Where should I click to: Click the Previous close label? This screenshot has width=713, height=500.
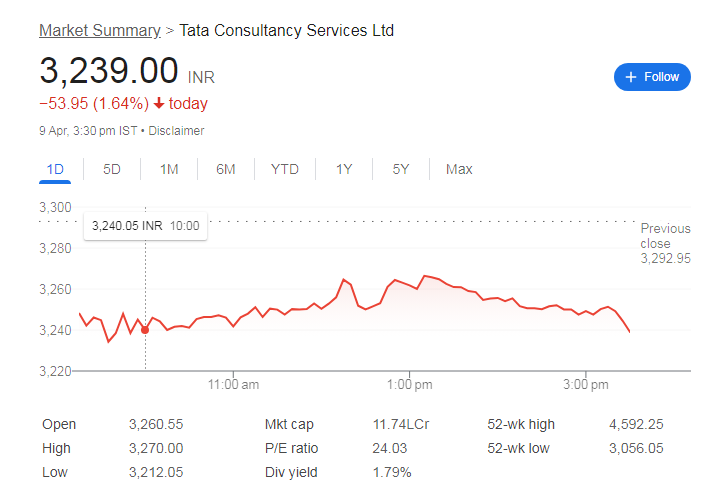coord(665,236)
